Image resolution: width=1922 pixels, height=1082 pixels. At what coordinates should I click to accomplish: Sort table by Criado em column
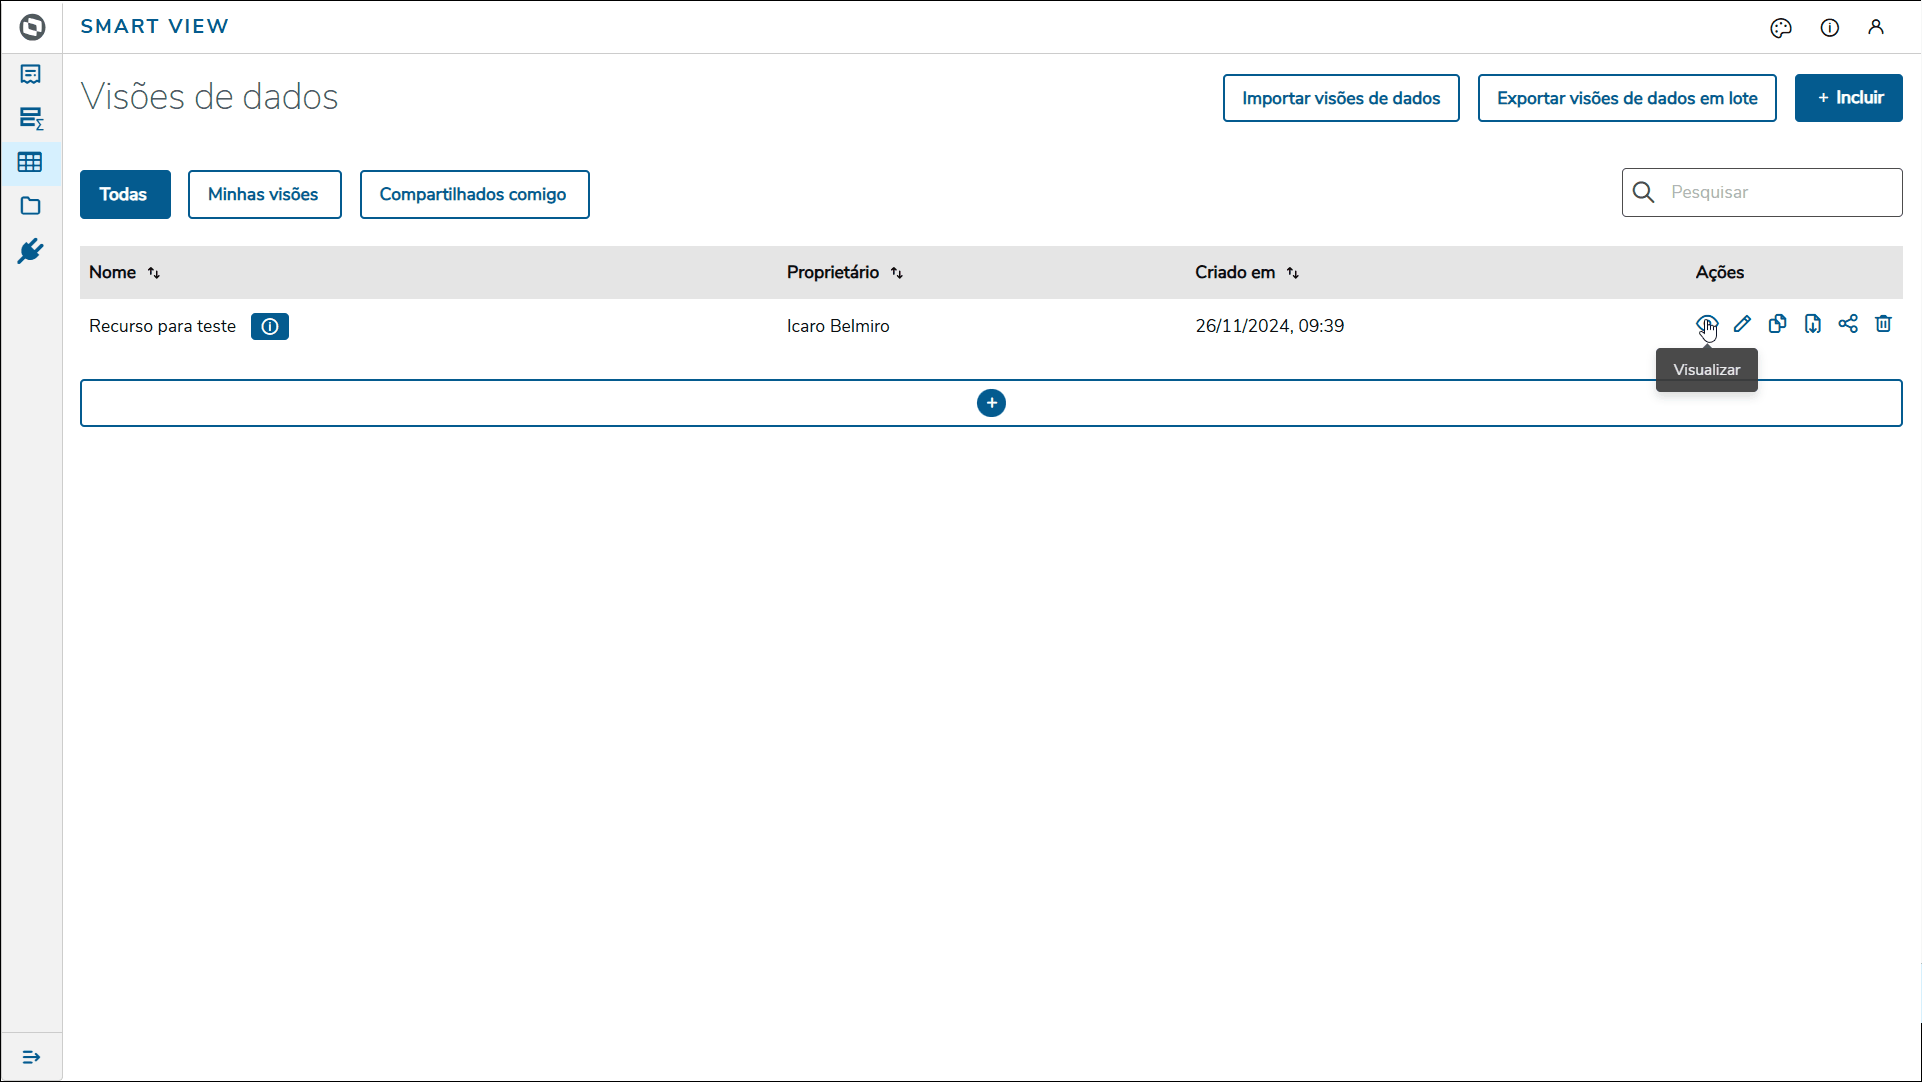click(1293, 273)
